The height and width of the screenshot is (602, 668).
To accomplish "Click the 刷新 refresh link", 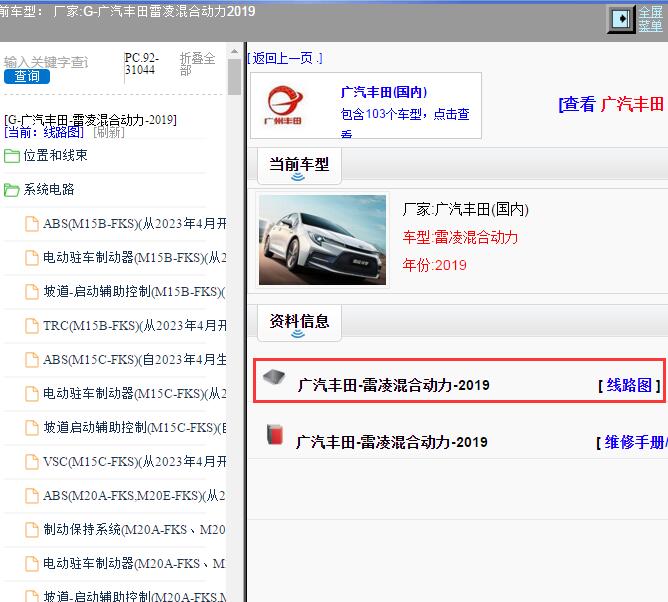I will (109, 132).
